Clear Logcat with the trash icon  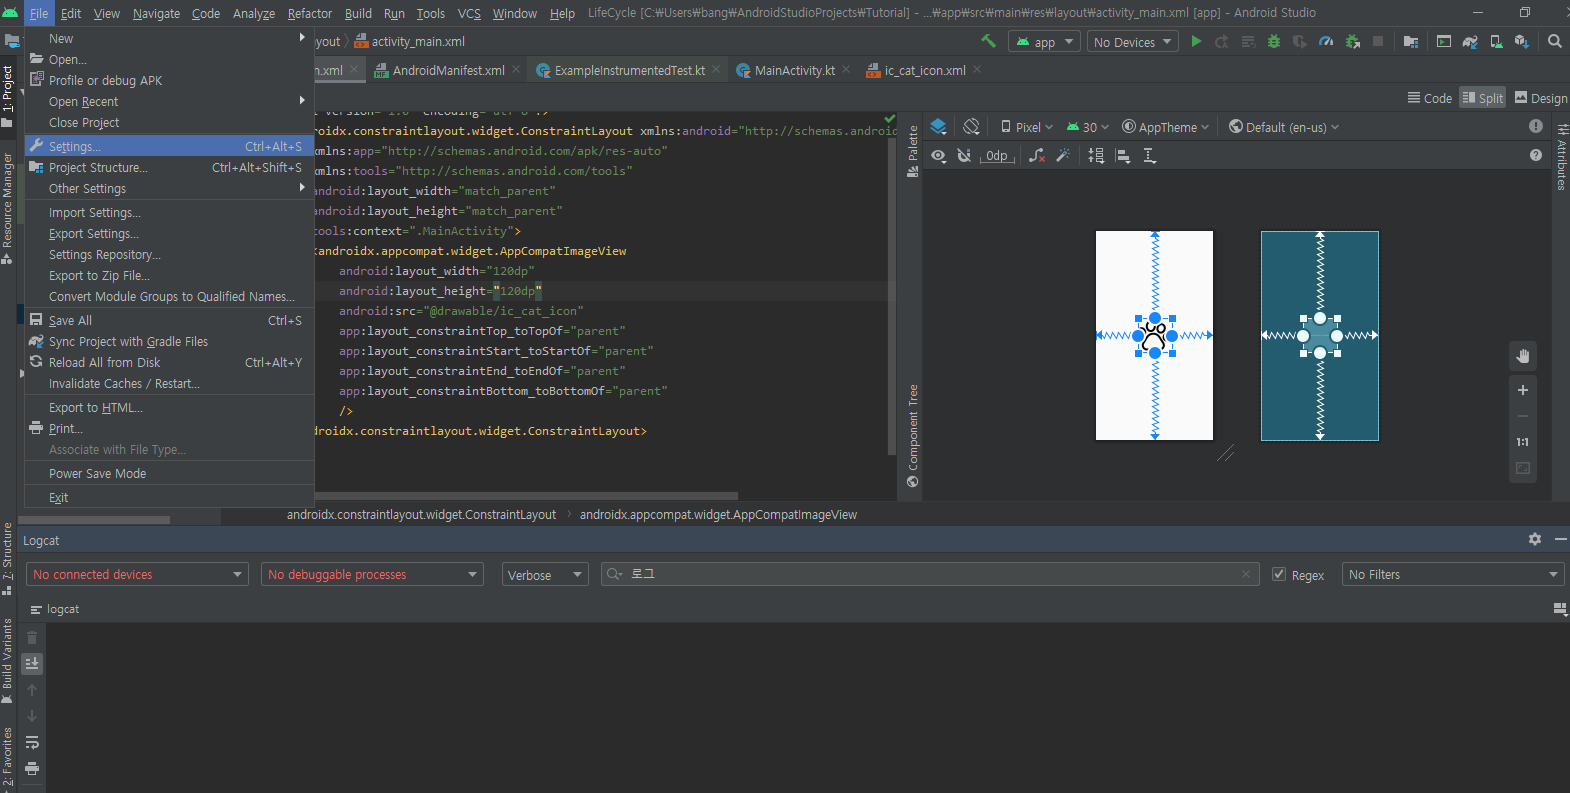(32, 637)
